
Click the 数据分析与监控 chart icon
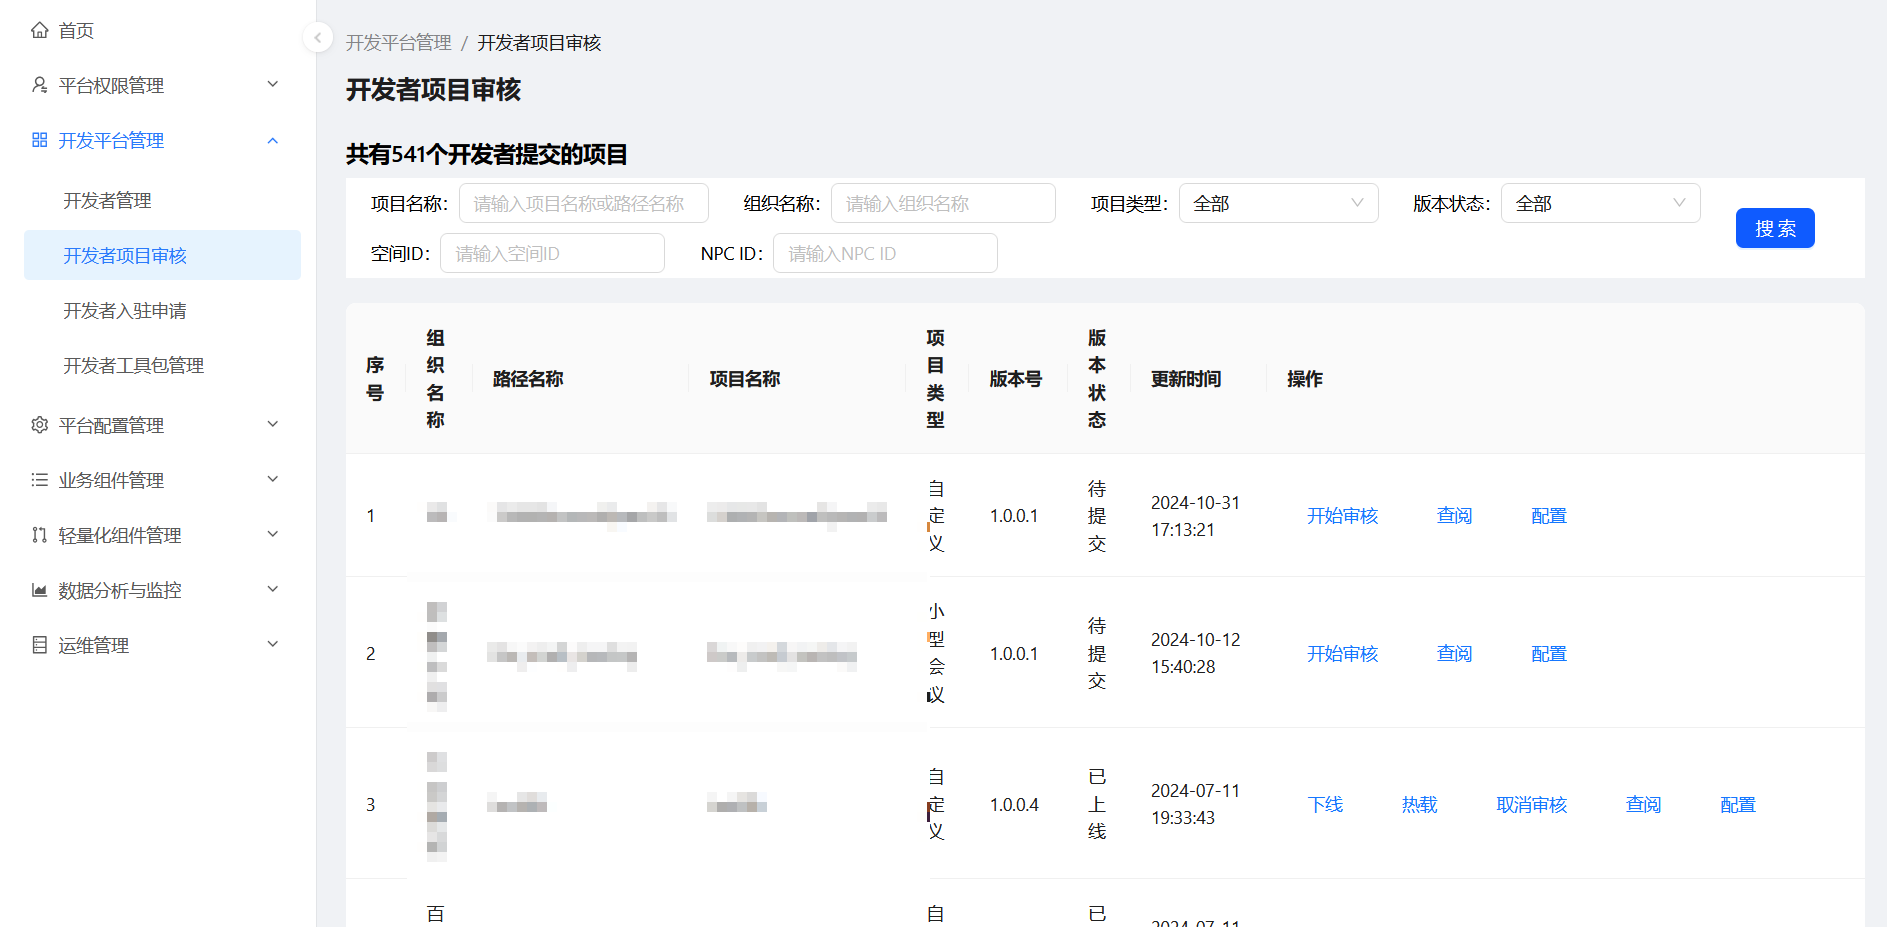pyautogui.click(x=40, y=590)
